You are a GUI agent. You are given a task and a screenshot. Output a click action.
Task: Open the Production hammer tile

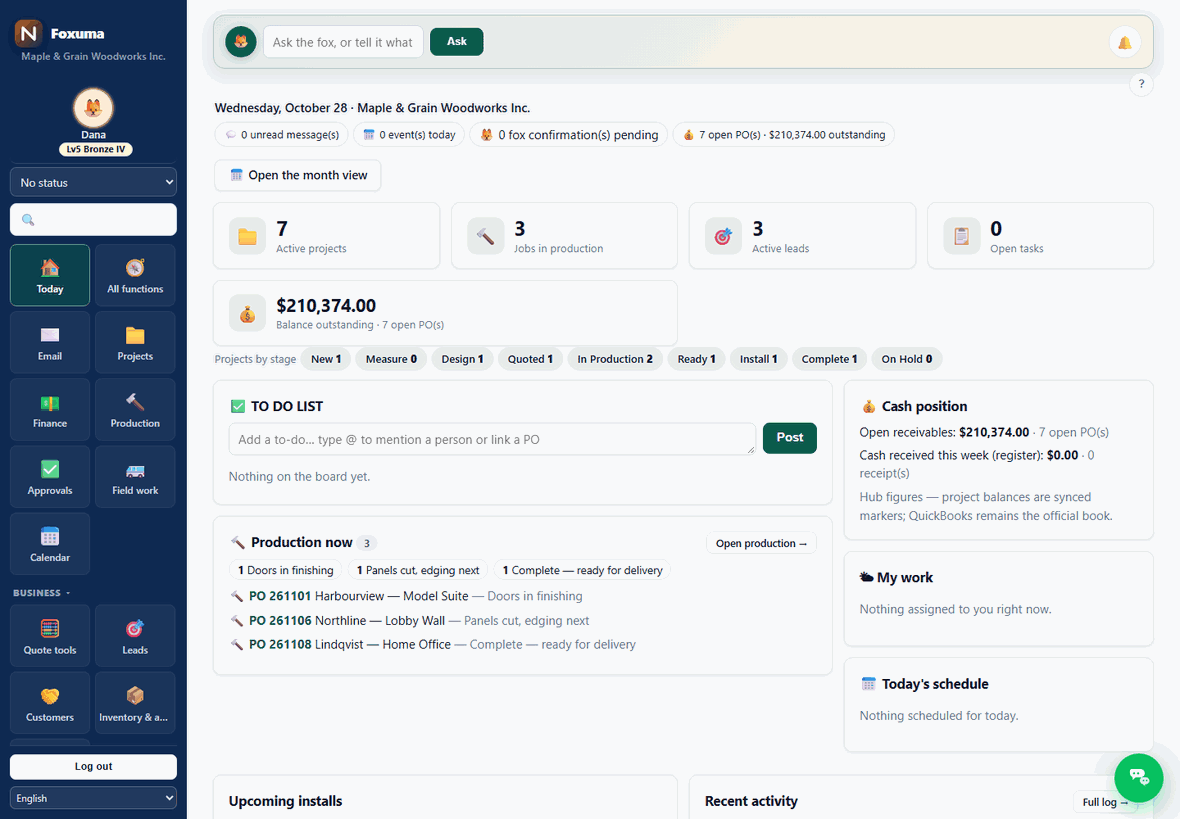coord(135,410)
